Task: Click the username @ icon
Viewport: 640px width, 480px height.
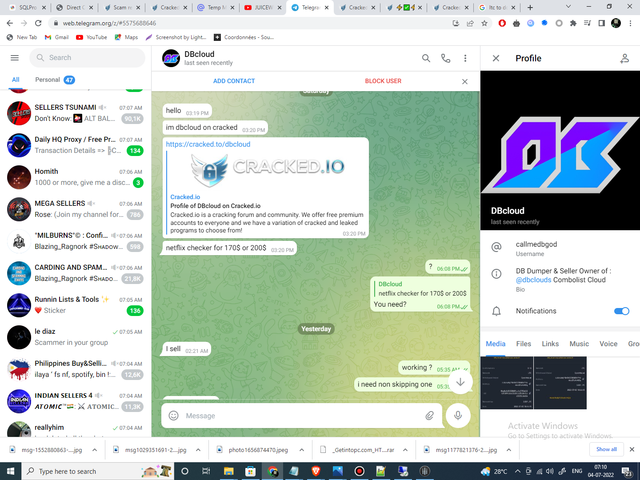Action: click(496, 247)
